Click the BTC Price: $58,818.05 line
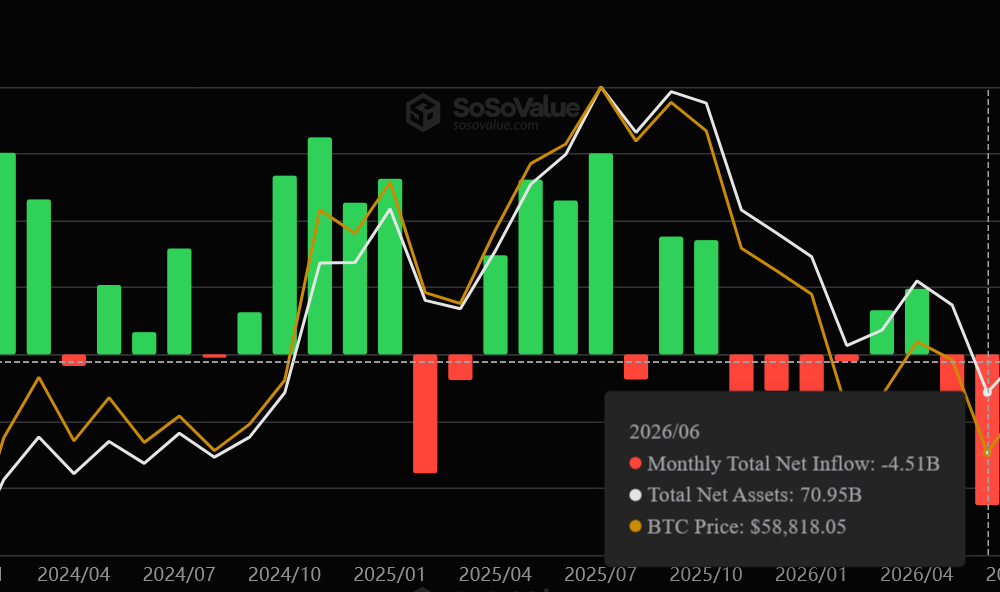This screenshot has height=592, width=1000. tap(738, 526)
